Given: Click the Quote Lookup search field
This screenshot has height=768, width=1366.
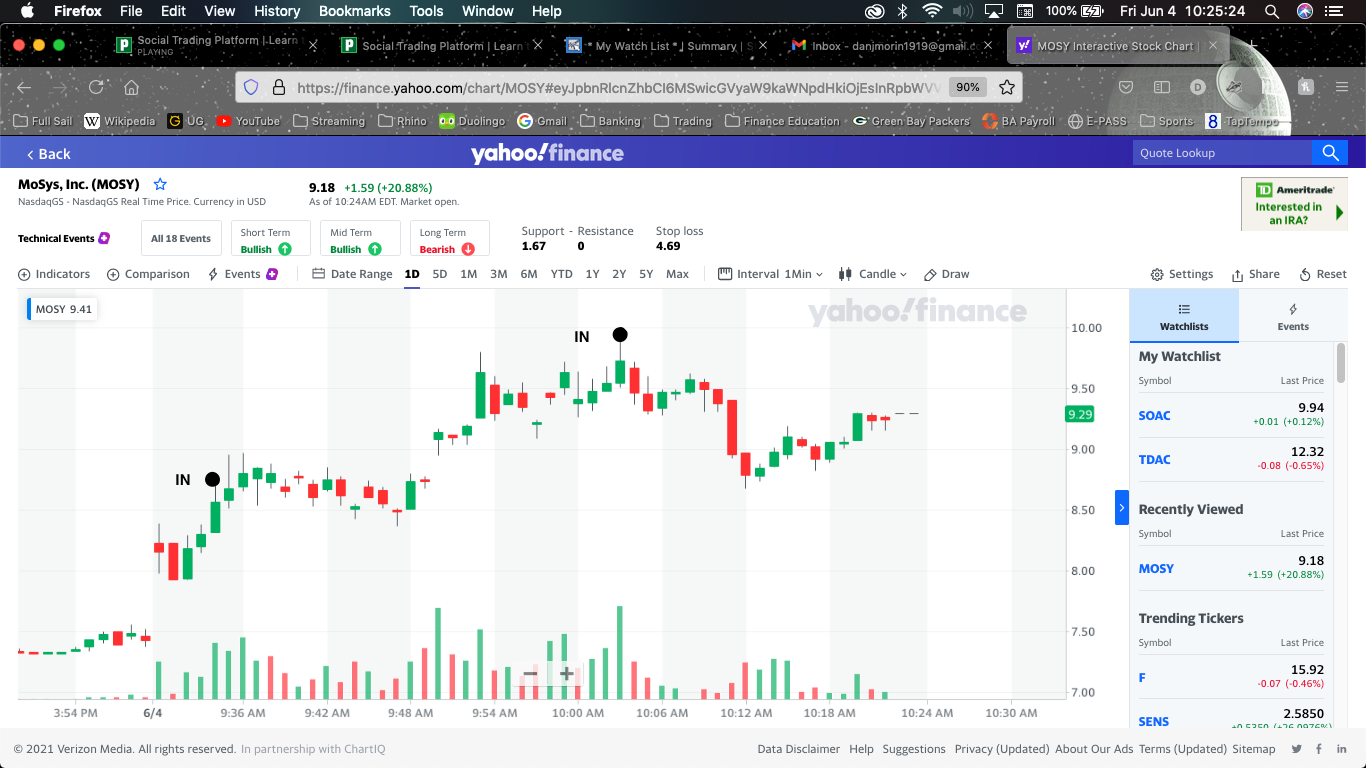Looking at the screenshot, I should [1221, 153].
